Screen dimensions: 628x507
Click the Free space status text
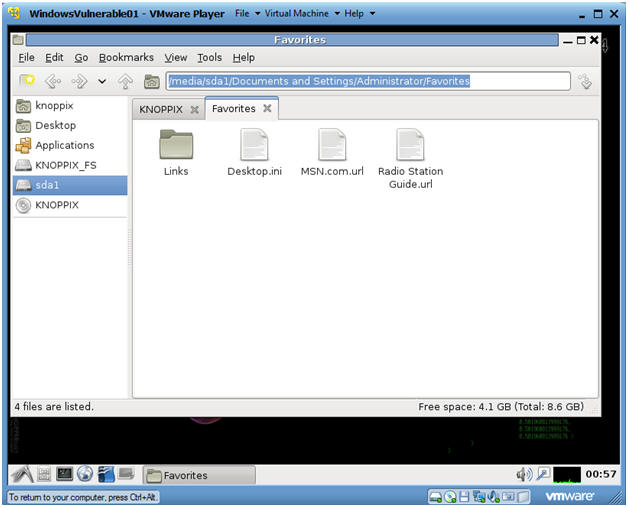coord(501,407)
